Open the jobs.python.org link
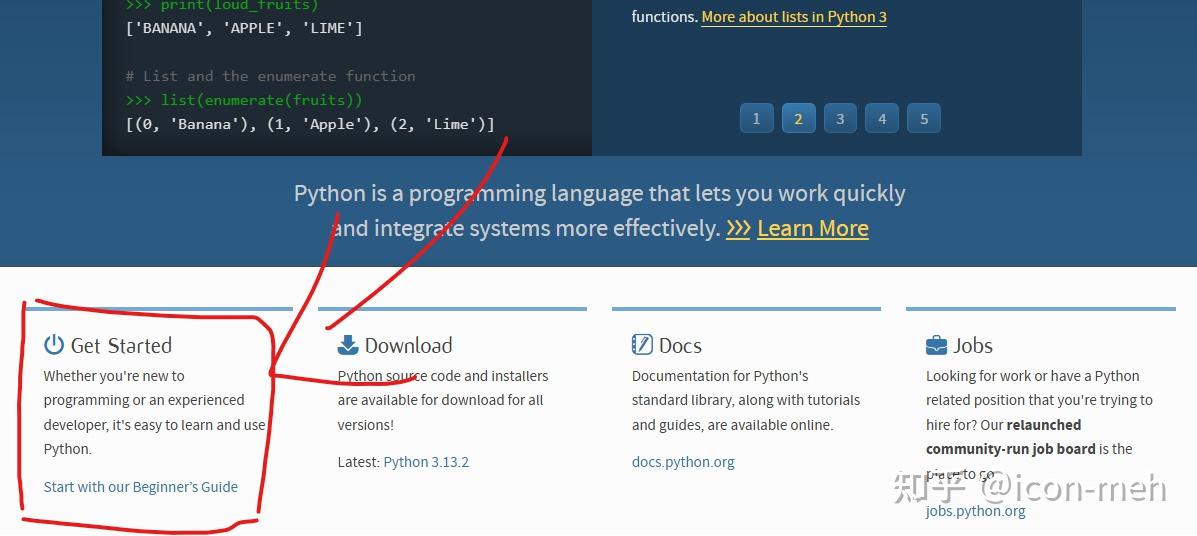Image resolution: width=1197 pixels, height=536 pixels. (x=975, y=511)
